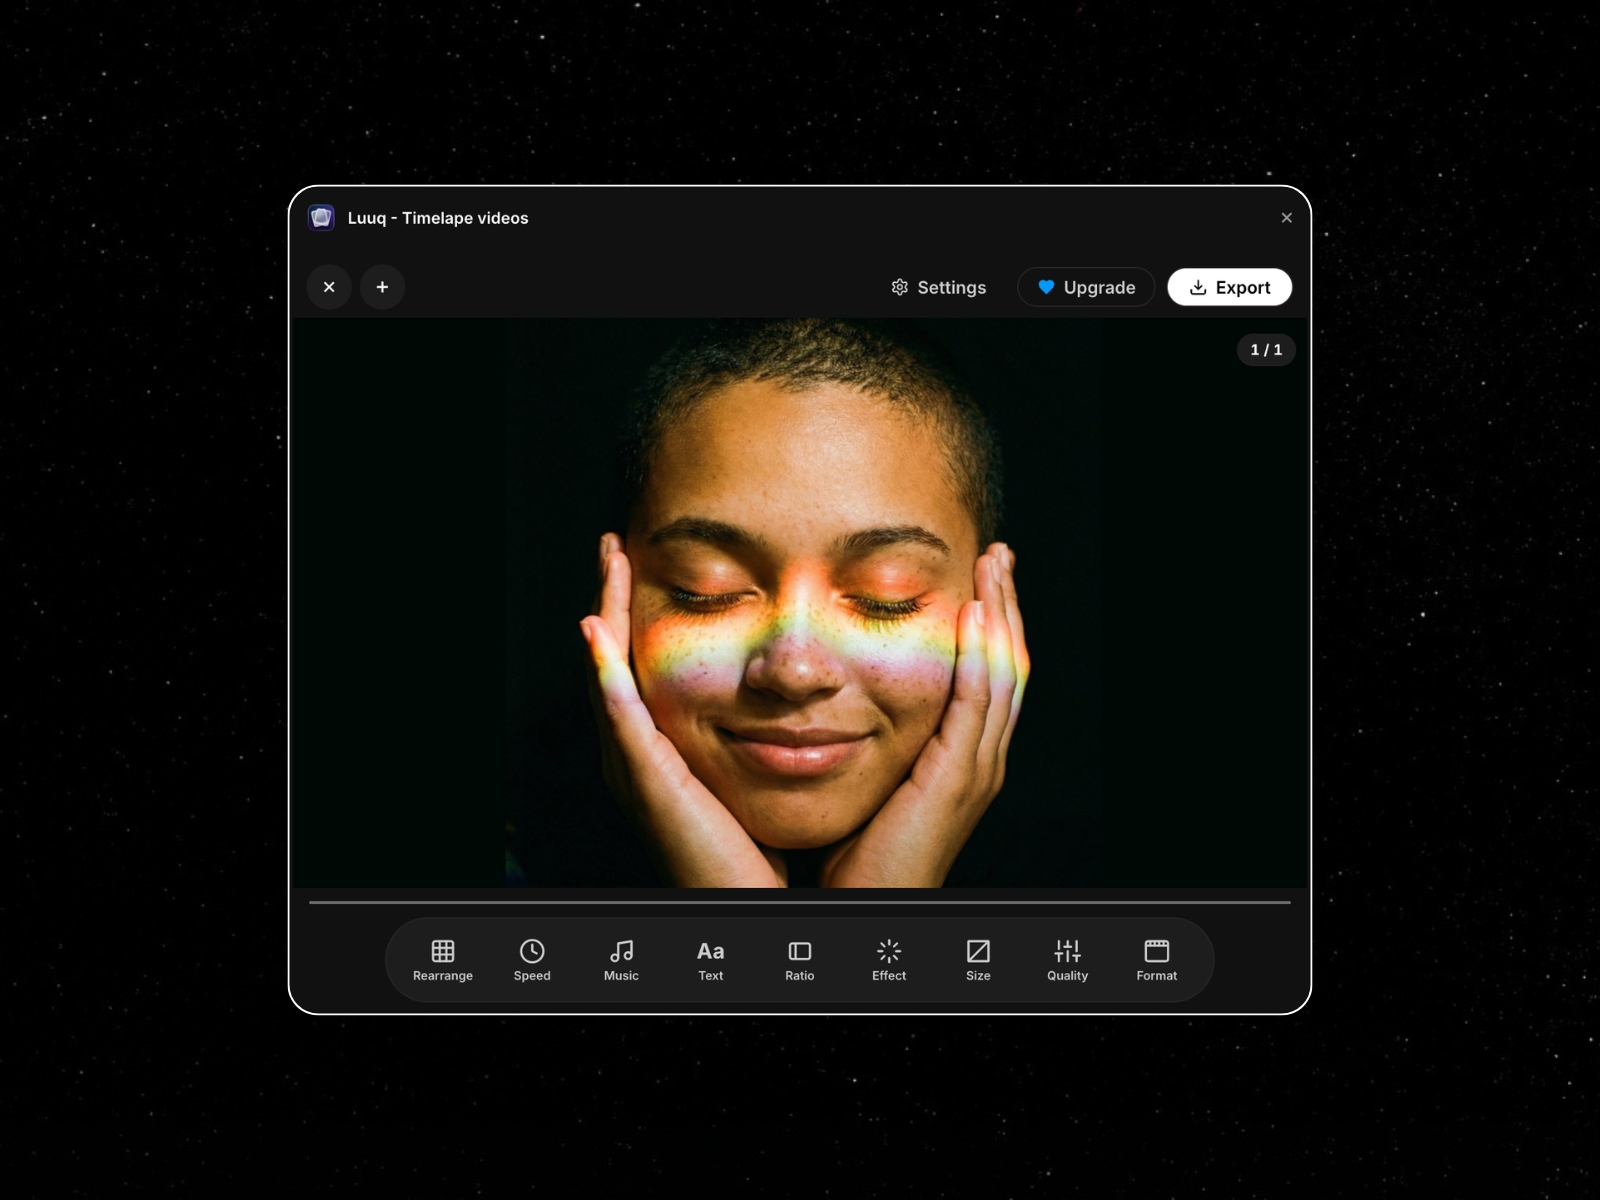The width and height of the screenshot is (1600, 1200).
Task: Click the 1 / 1 page indicator
Action: (1266, 350)
